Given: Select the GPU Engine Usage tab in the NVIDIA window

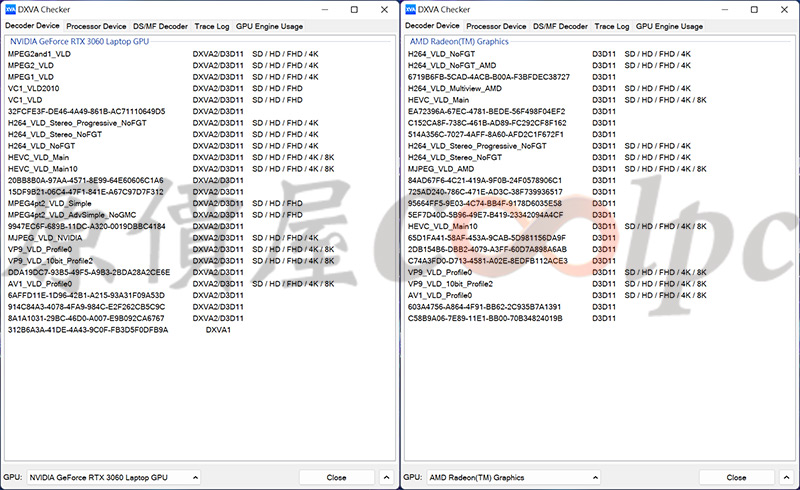Looking at the screenshot, I should 269,26.
